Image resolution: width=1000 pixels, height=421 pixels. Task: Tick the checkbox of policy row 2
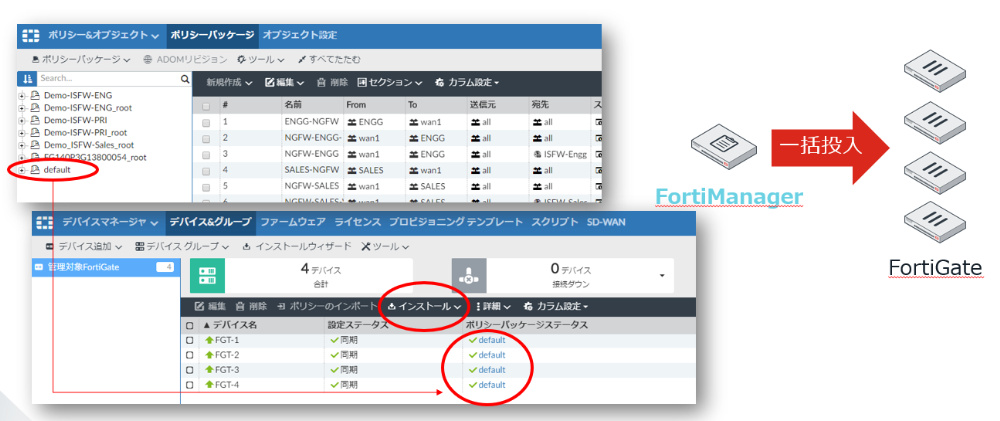pyautogui.click(x=205, y=138)
